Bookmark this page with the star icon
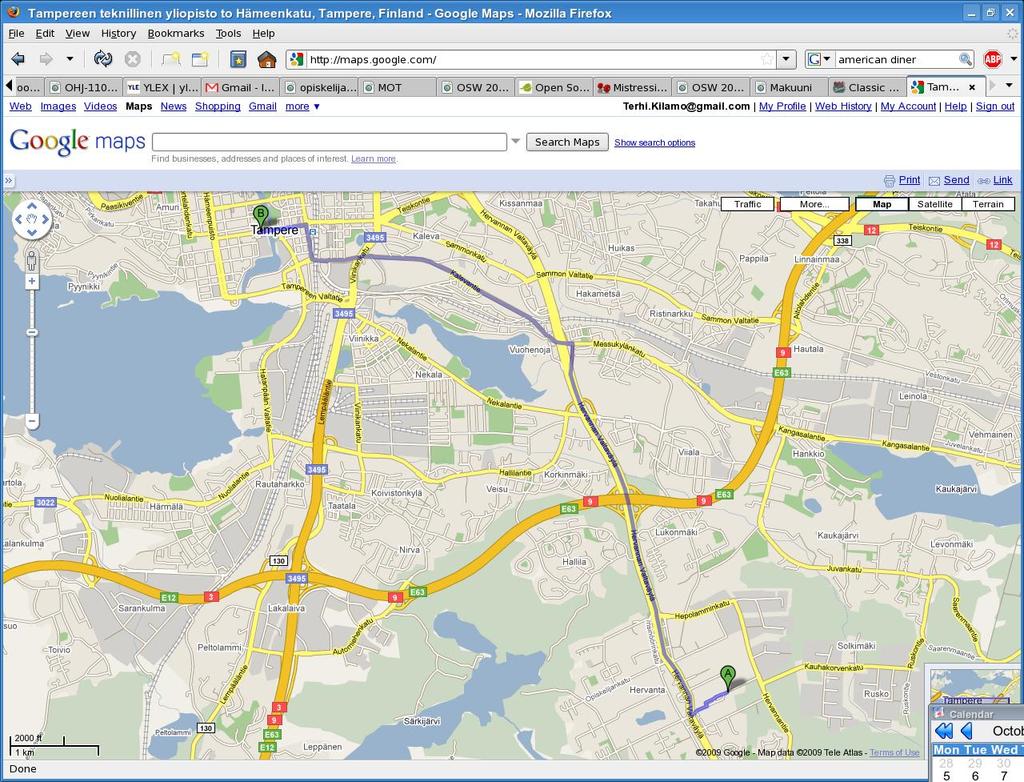The height and width of the screenshot is (782, 1024). tap(767, 59)
